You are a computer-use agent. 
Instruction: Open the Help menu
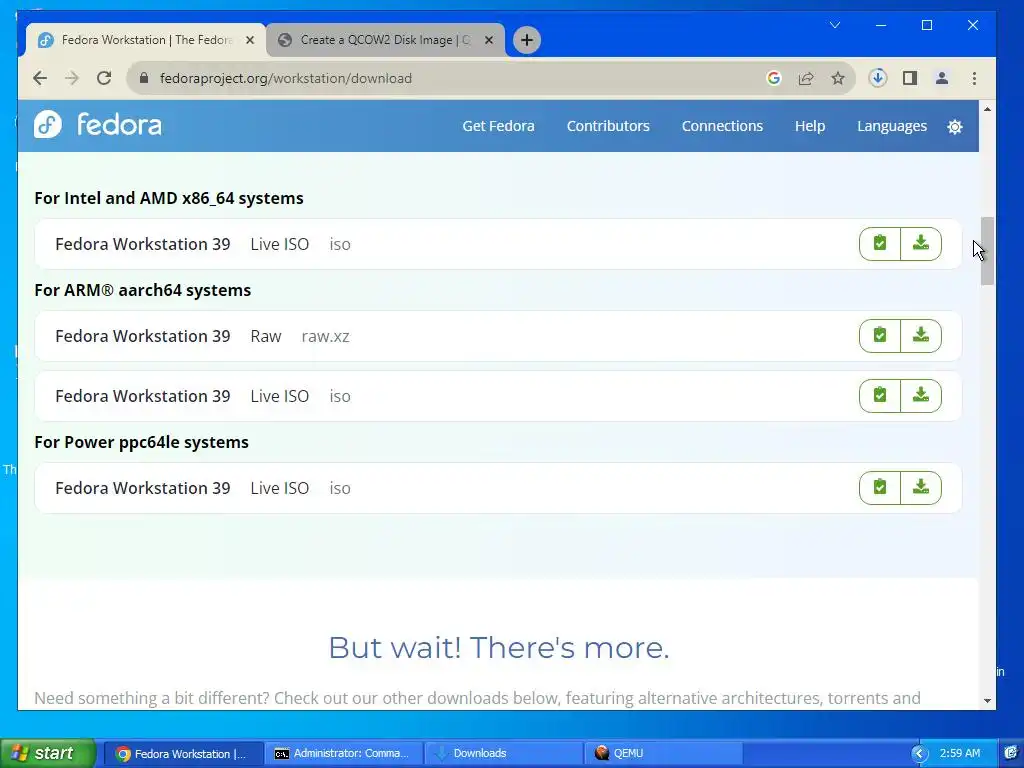click(x=810, y=126)
